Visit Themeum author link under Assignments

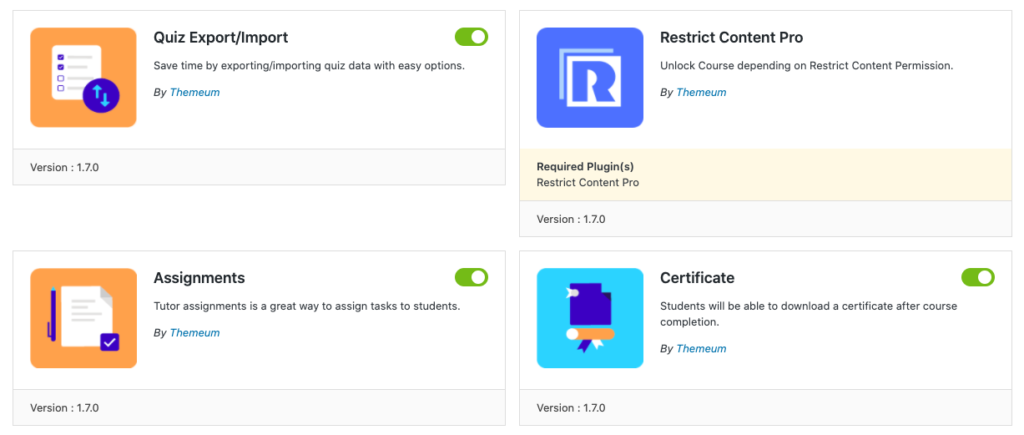coord(195,332)
